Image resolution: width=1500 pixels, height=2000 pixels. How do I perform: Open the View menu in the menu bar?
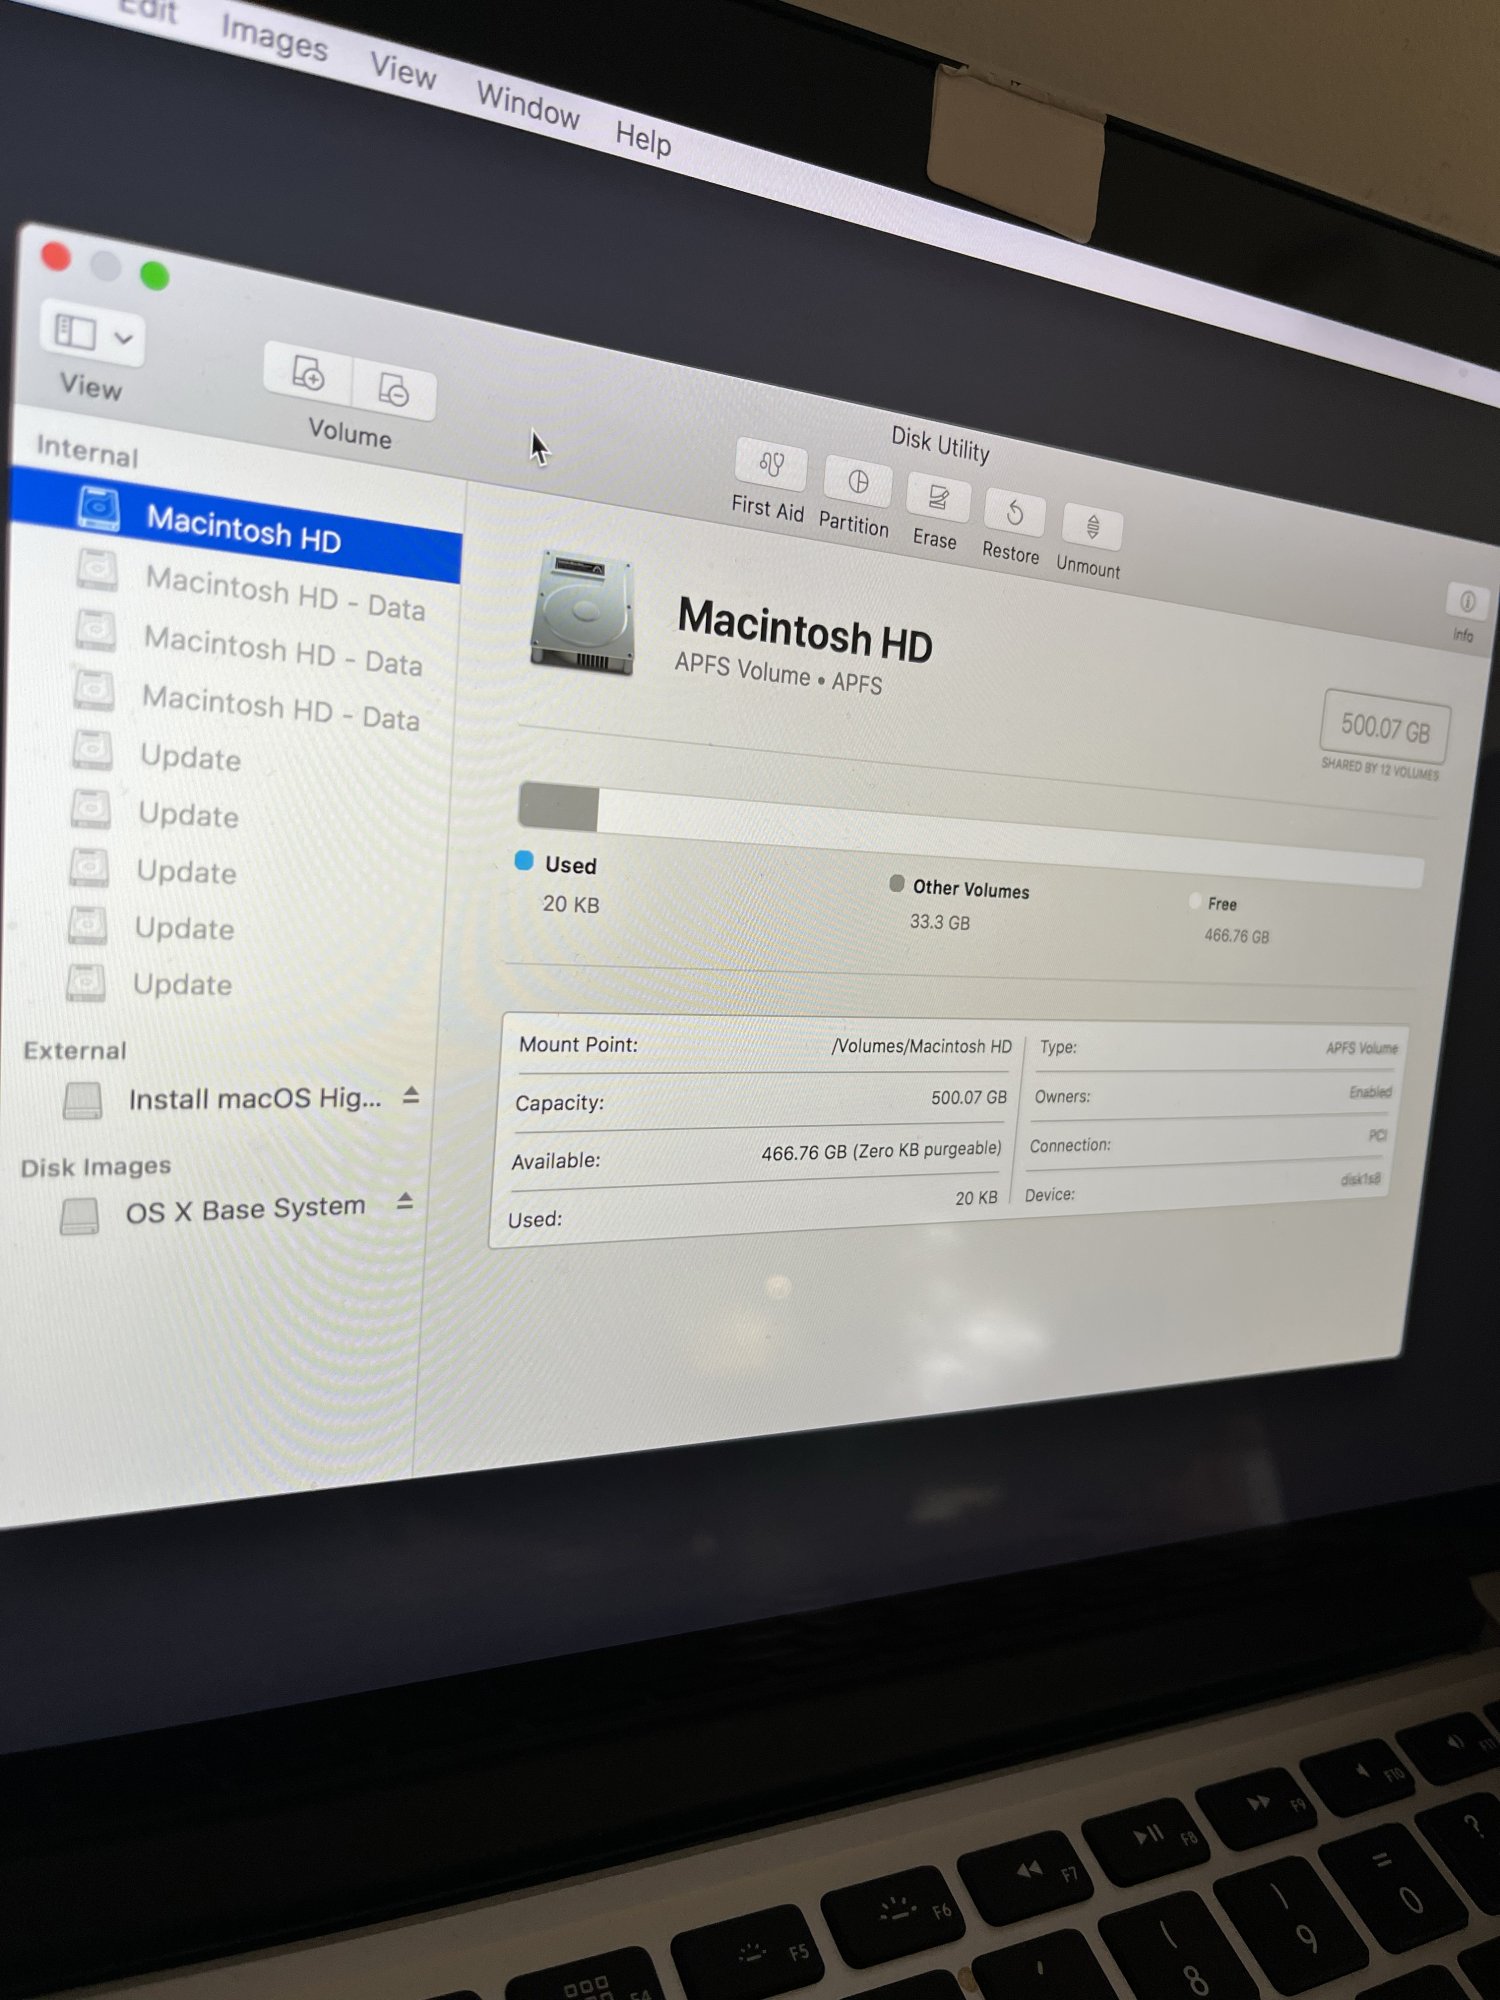[403, 70]
